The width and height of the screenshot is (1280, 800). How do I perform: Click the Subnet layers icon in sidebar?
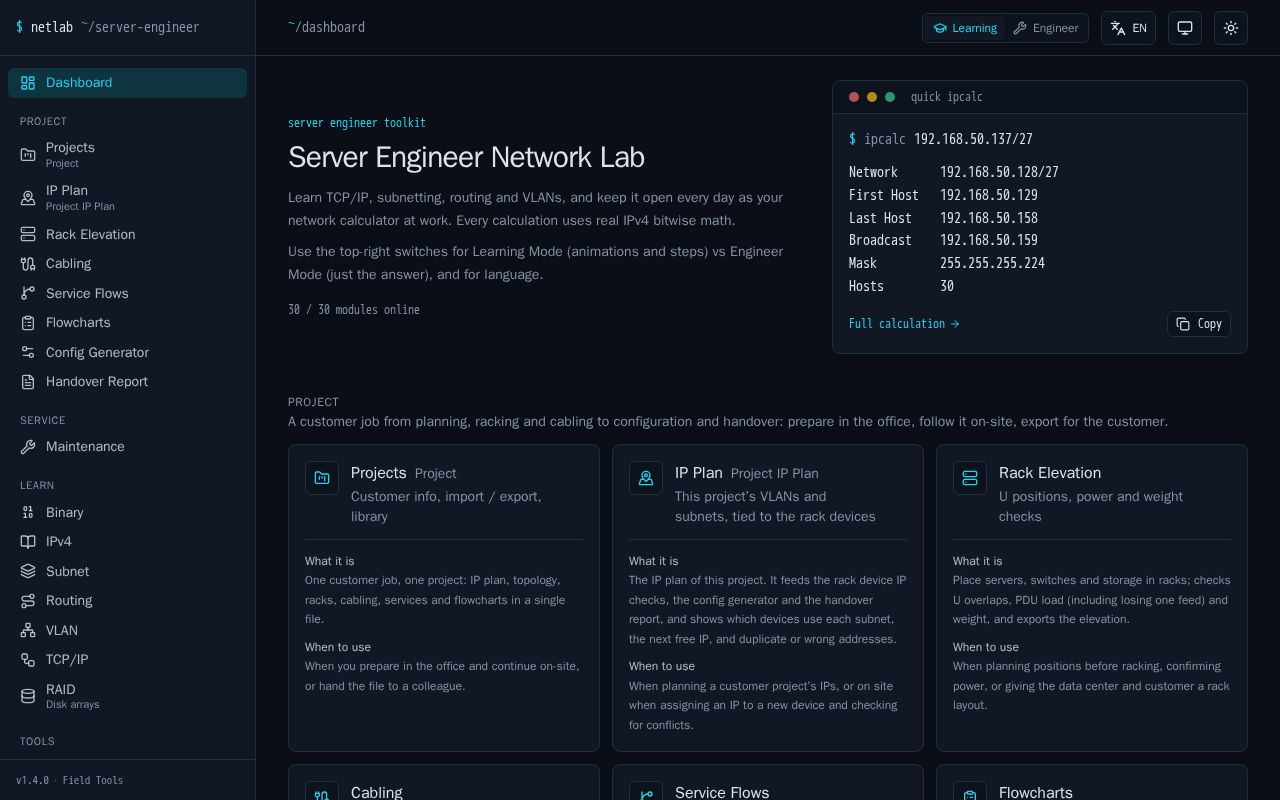coord(28,571)
